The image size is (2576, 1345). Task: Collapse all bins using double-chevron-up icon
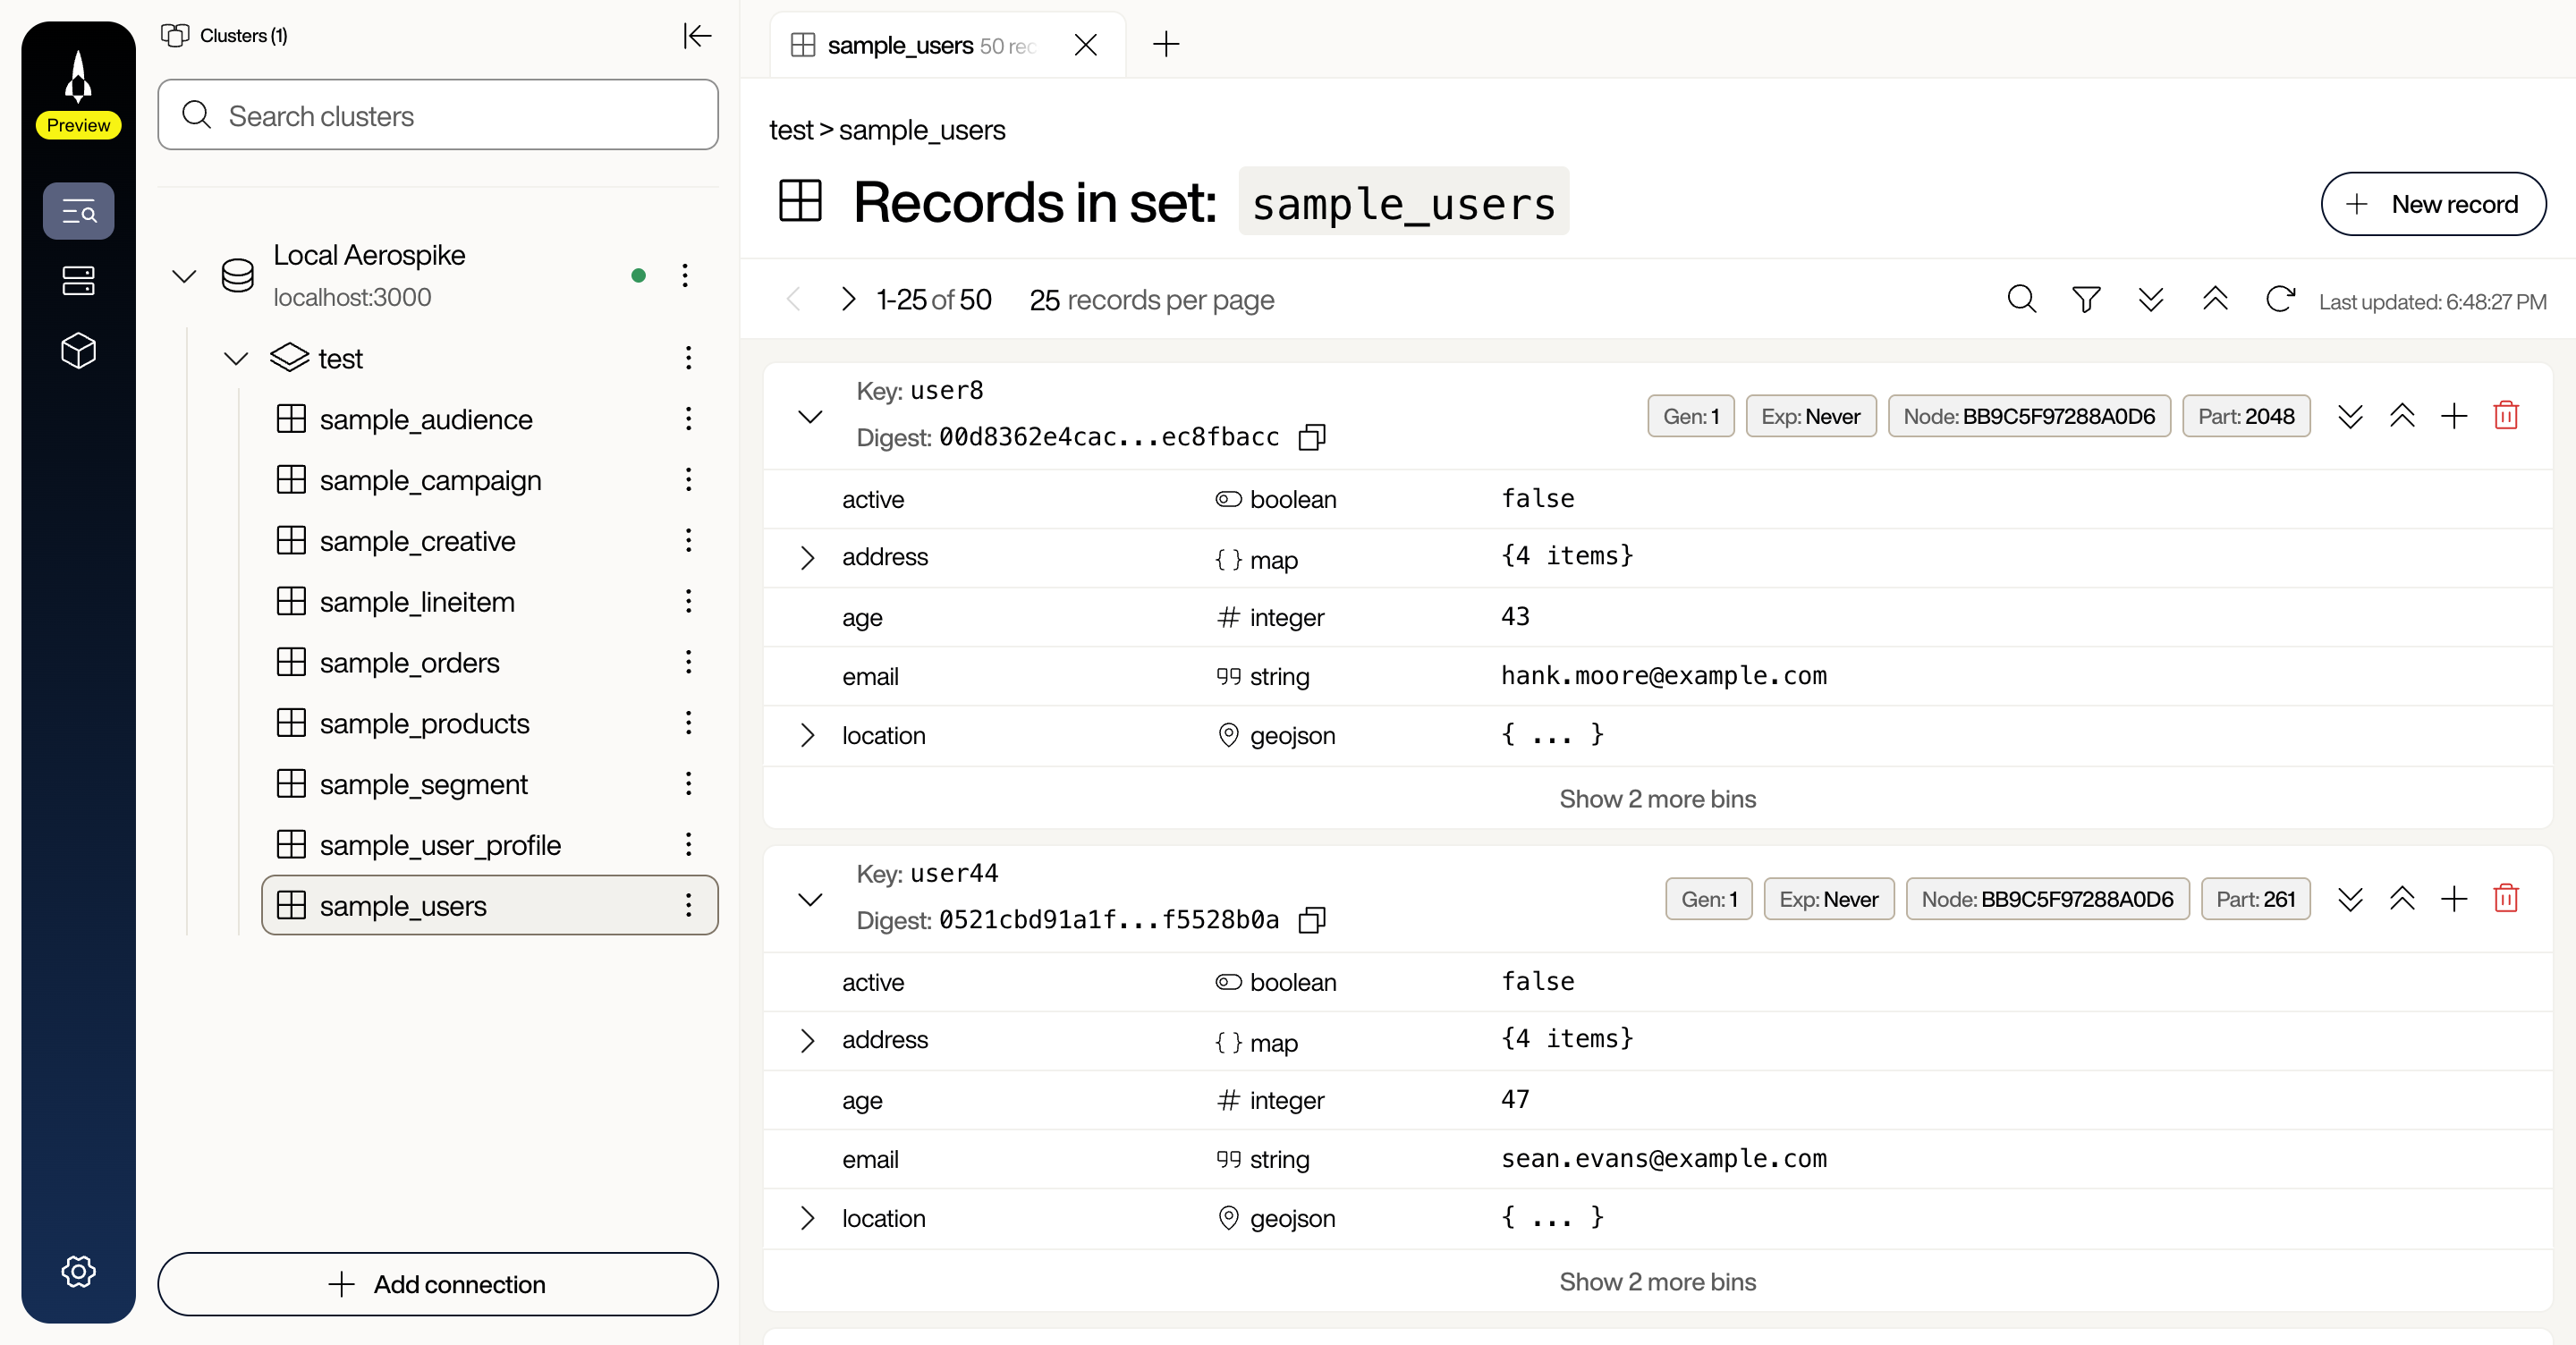(x=2216, y=299)
